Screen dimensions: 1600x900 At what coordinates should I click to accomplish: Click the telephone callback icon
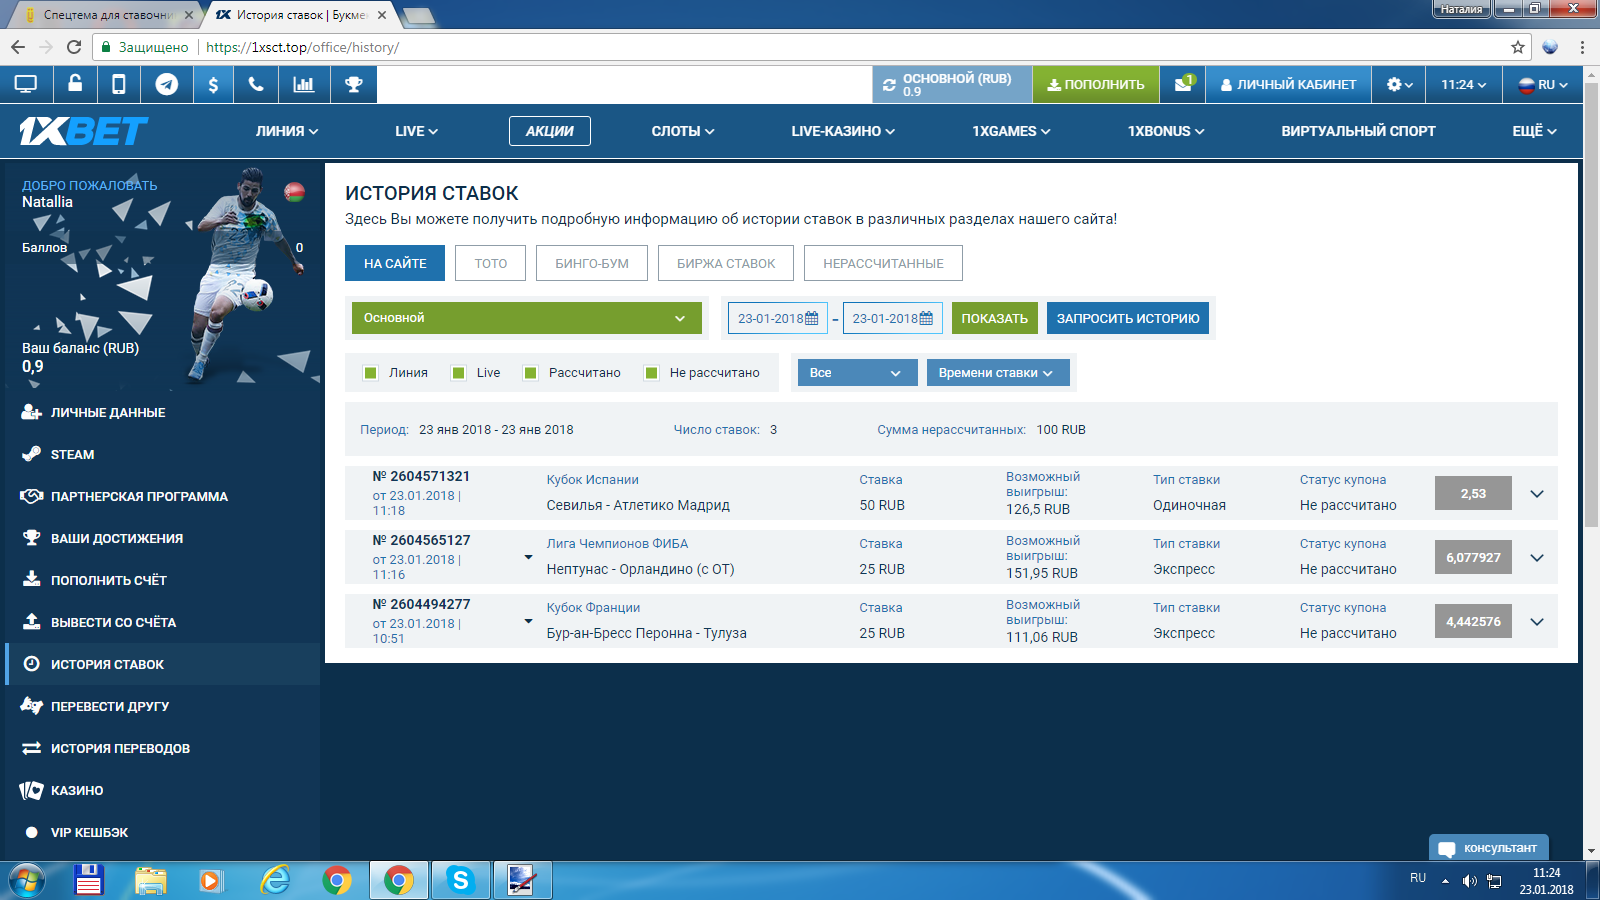pyautogui.click(x=256, y=85)
